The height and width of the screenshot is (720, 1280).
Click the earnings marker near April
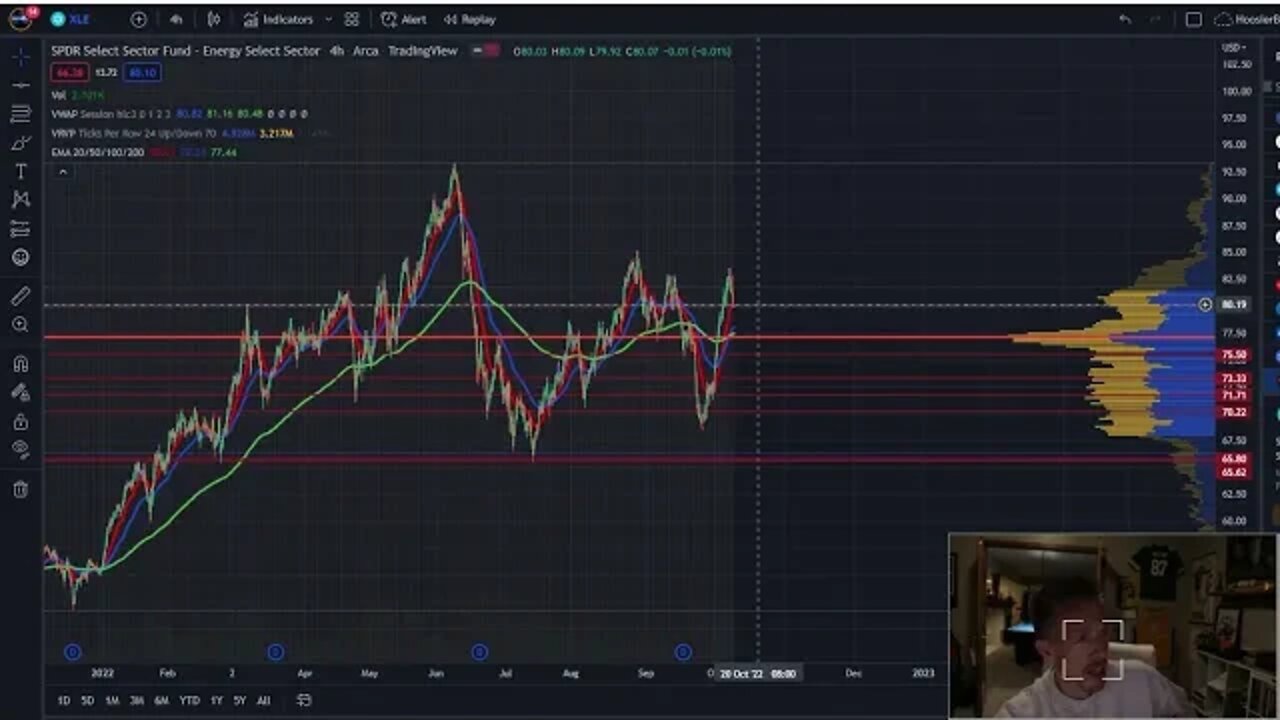(276, 652)
